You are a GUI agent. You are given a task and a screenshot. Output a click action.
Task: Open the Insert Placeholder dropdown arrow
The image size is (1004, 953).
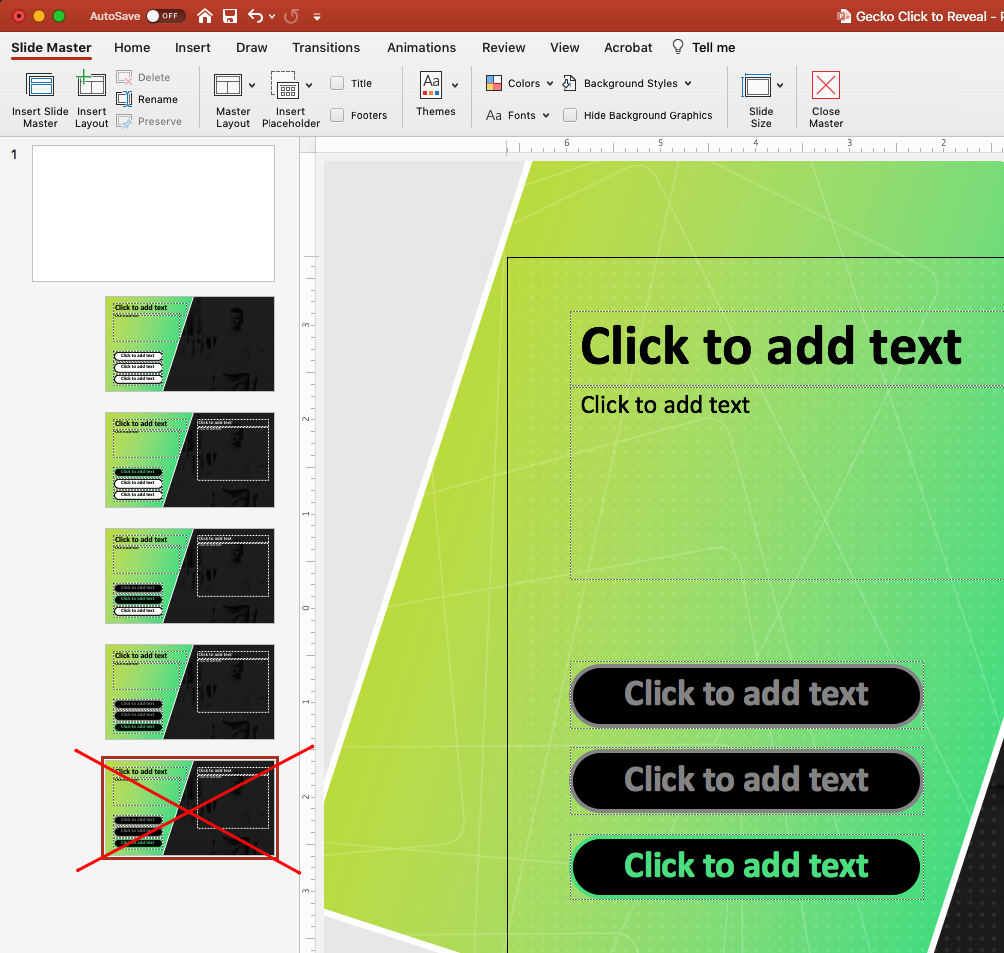tap(310, 84)
